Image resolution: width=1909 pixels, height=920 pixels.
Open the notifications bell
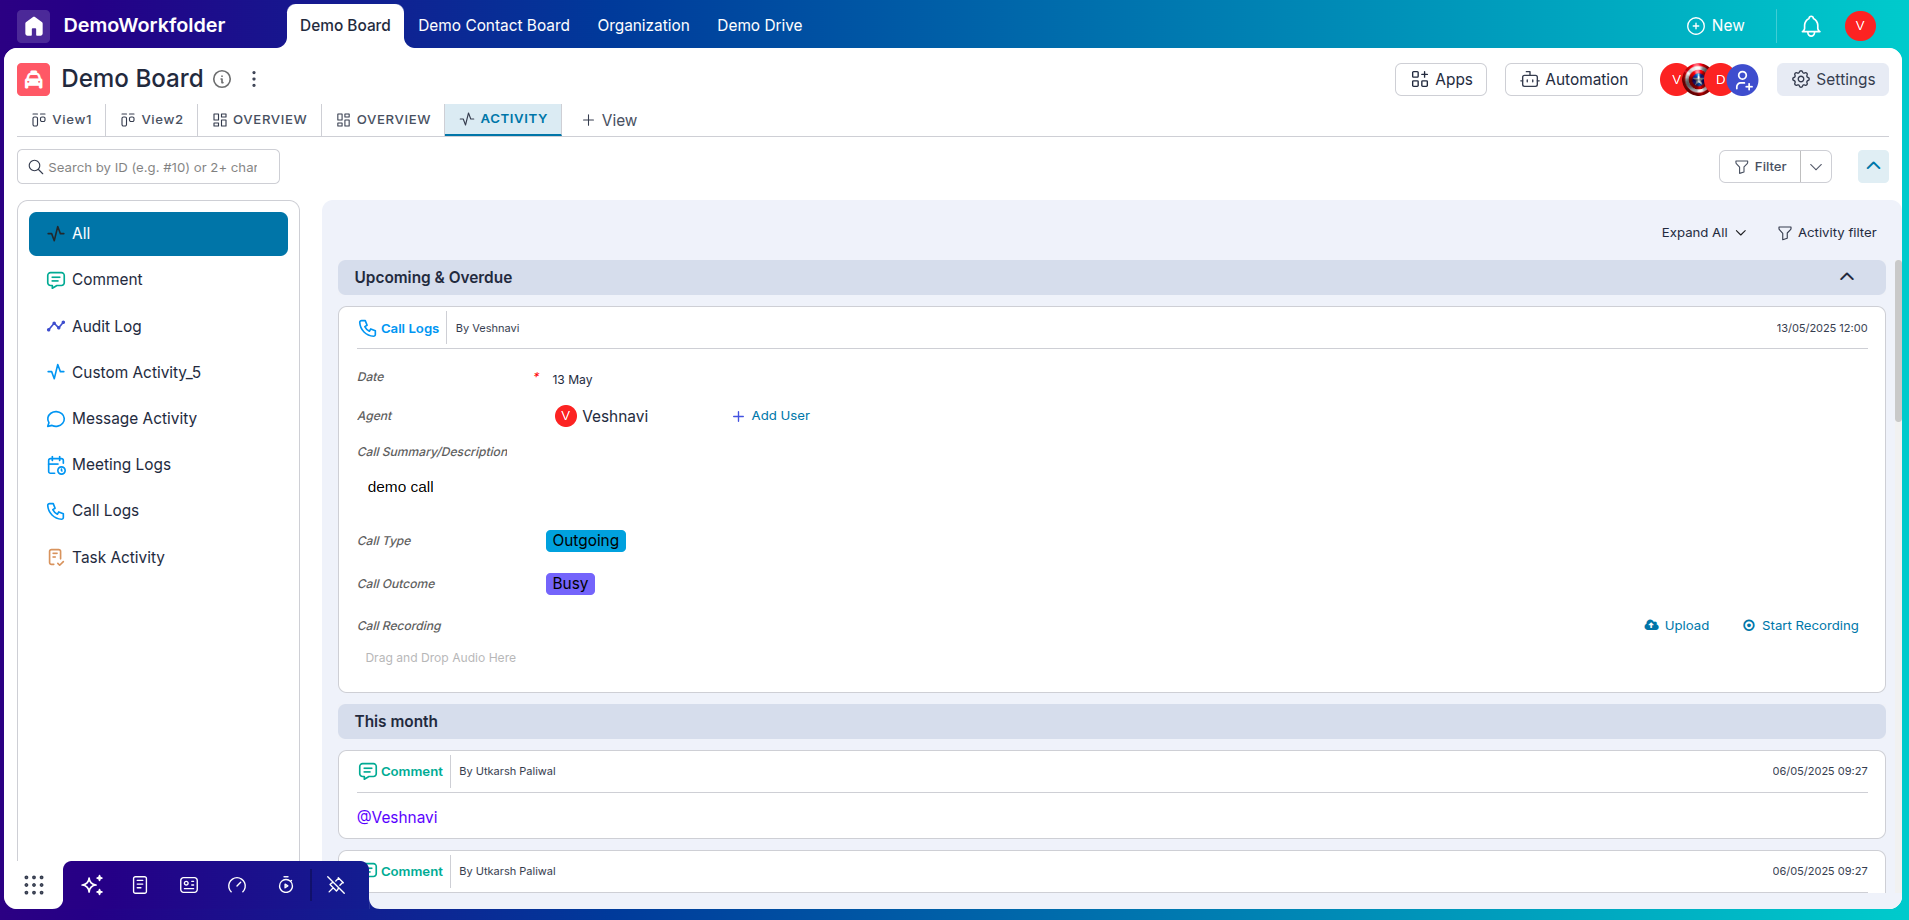coord(1810,26)
